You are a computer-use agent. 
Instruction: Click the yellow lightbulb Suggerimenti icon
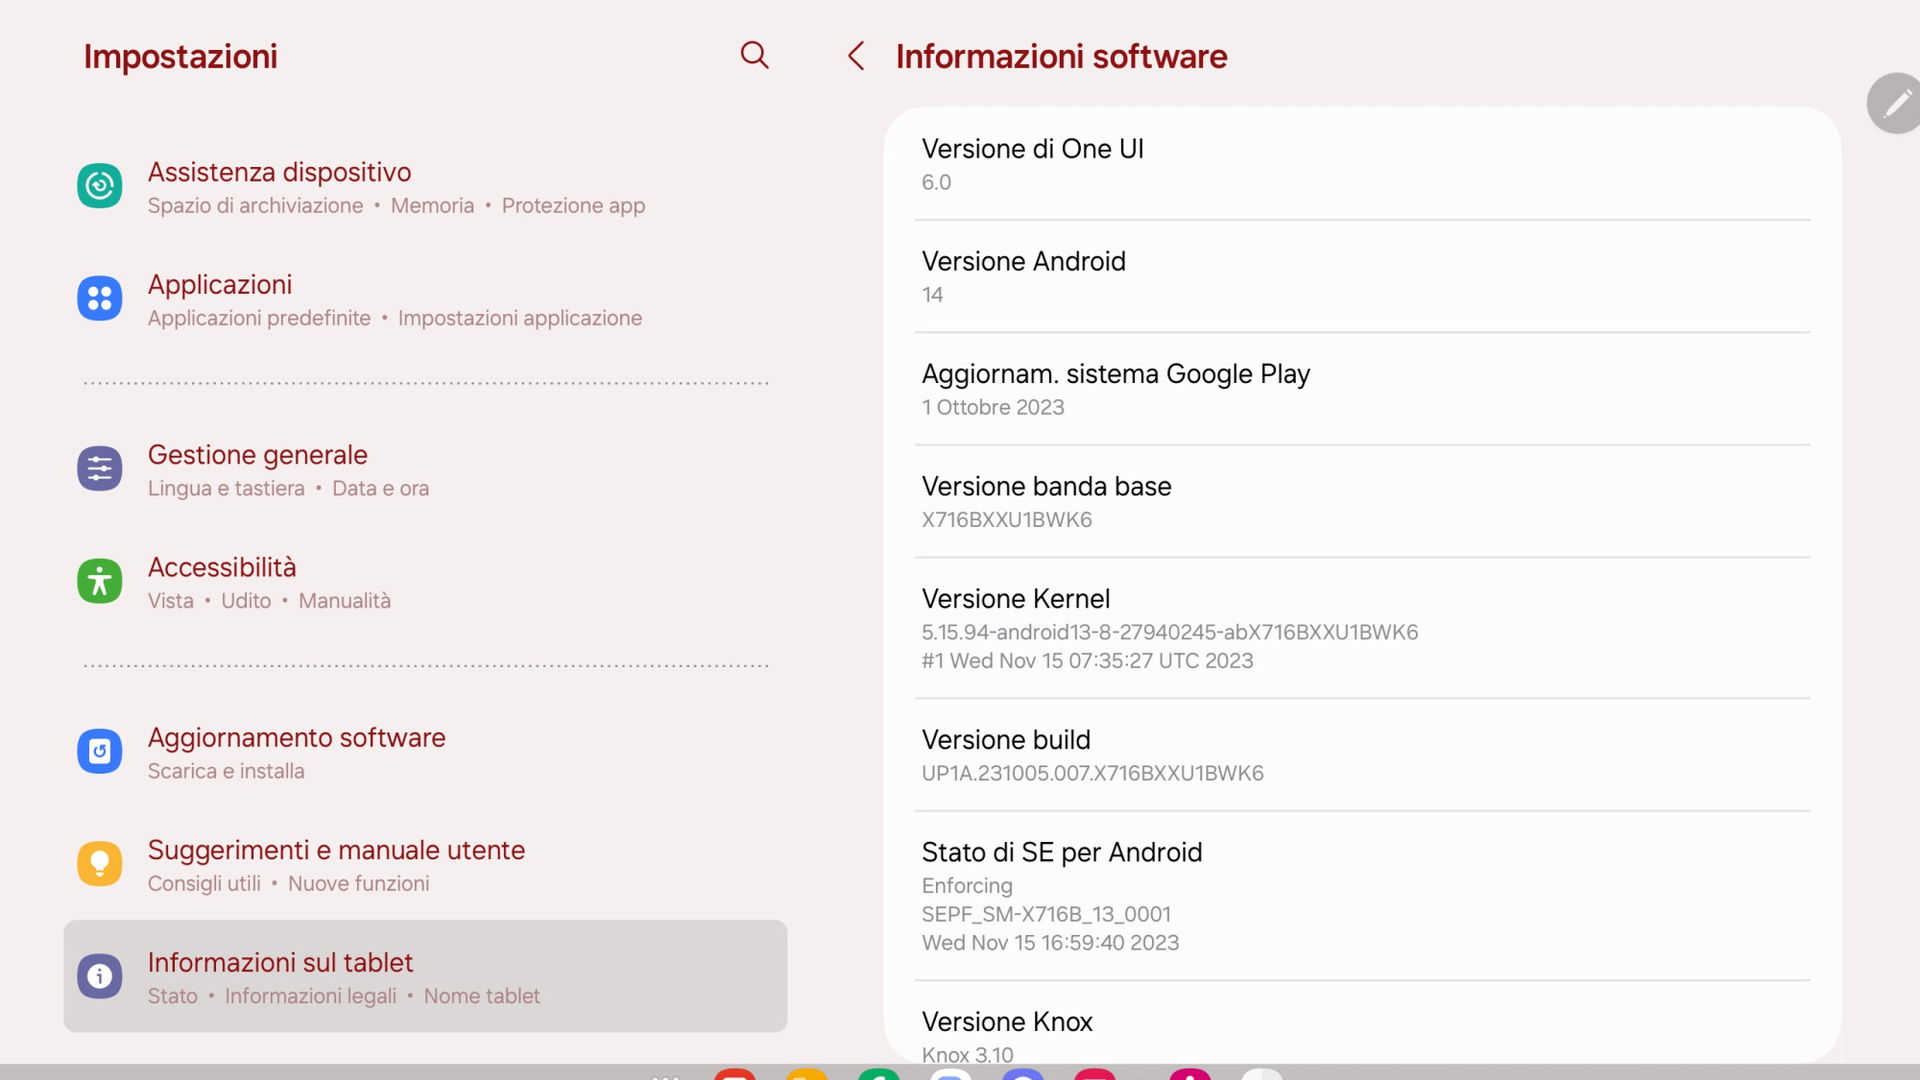click(x=100, y=863)
